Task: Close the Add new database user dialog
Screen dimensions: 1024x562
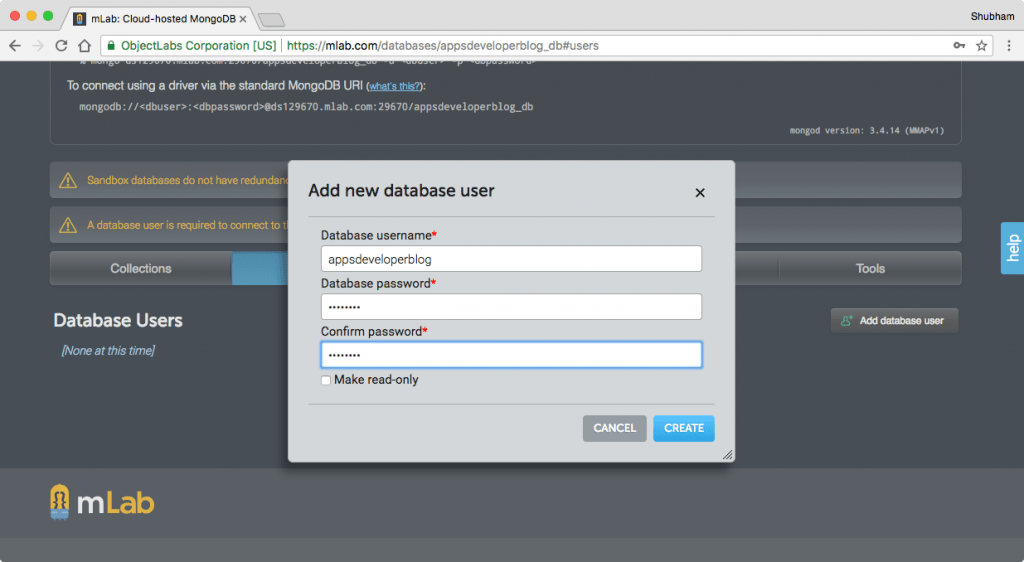Action: click(700, 193)
